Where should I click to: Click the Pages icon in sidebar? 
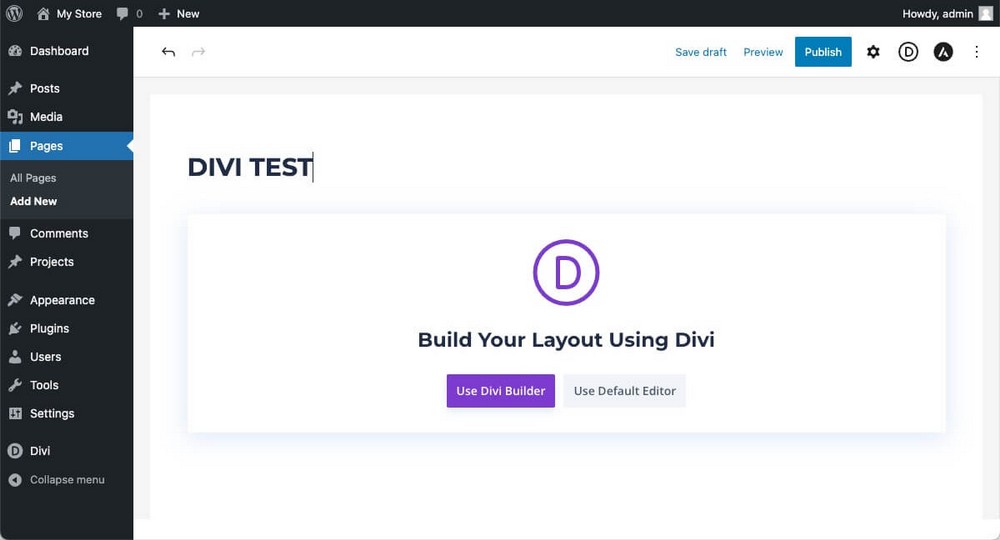(15, 146)
